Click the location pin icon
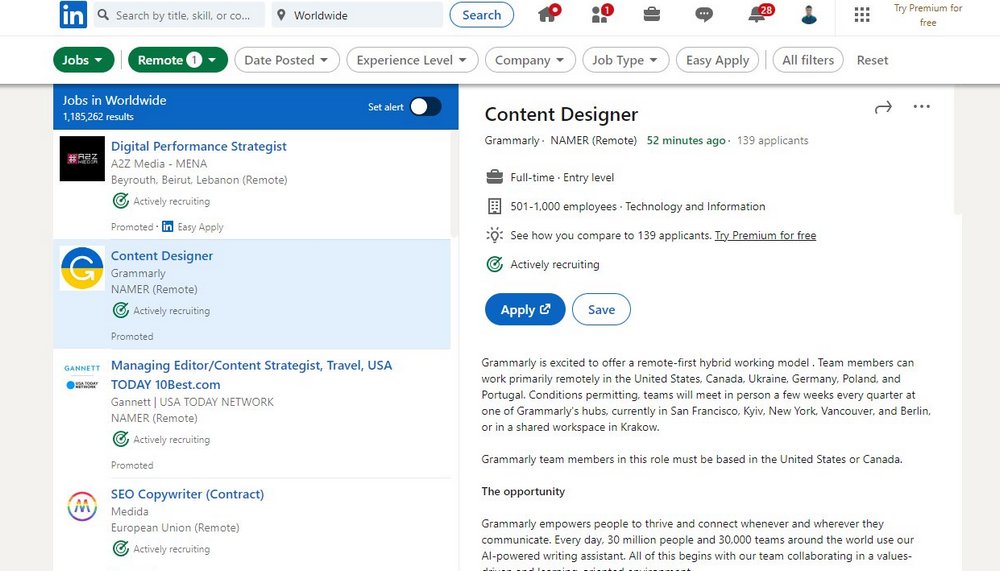The image size is (1000, 571). [281, 15]
